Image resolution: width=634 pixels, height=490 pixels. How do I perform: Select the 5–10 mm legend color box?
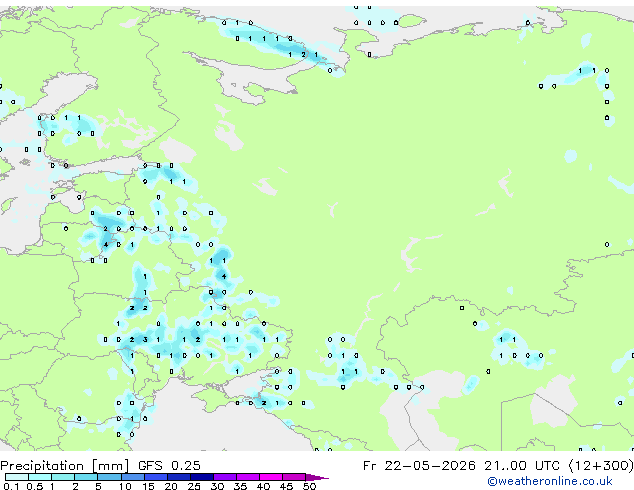point(110,477)
